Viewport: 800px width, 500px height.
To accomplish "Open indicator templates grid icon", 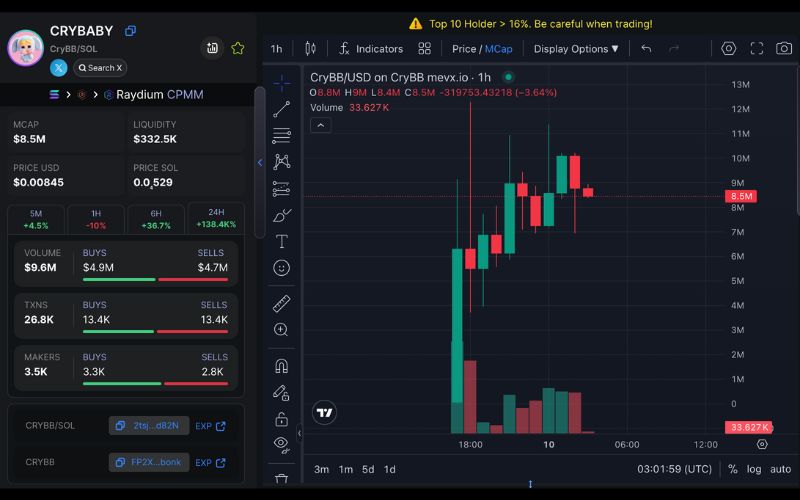I will 424,48.
